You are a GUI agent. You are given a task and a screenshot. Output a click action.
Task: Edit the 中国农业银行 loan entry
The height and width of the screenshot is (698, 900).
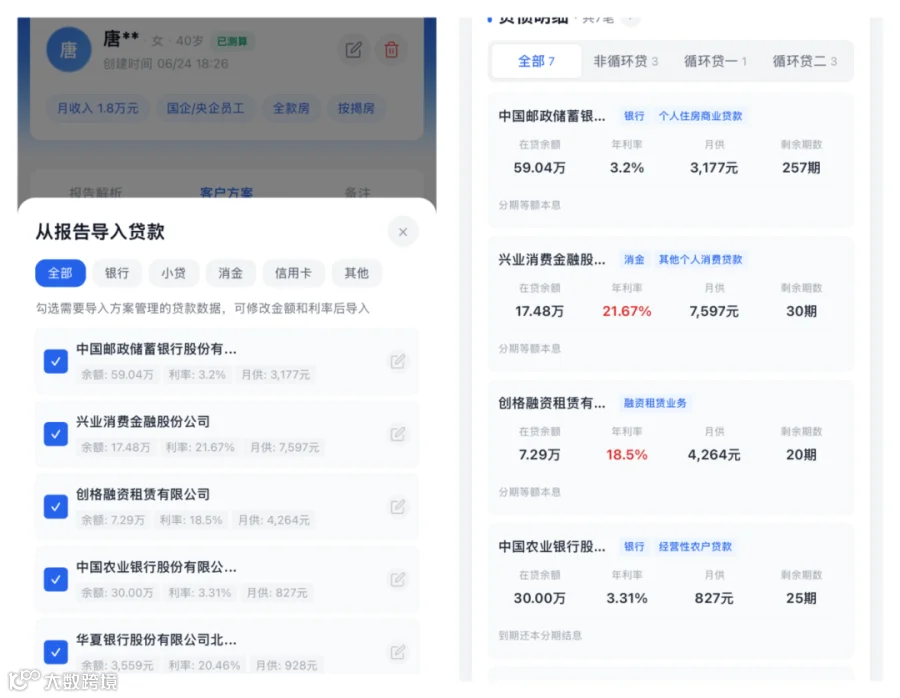click(398, 579)
